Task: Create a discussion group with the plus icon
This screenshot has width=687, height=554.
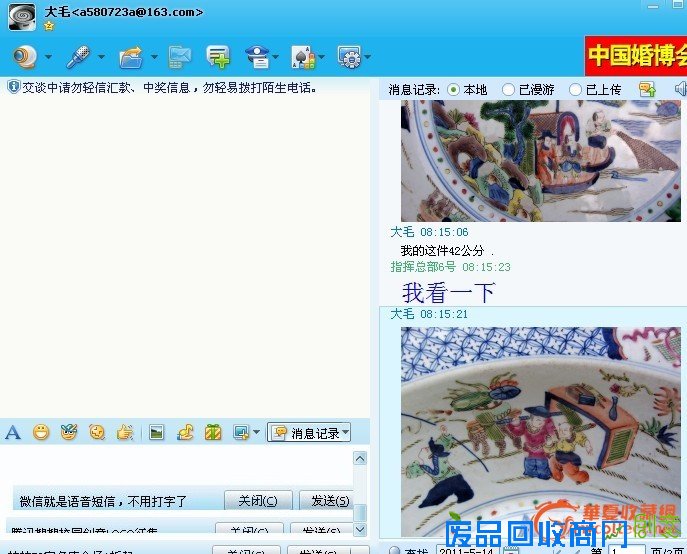Action: [218, 57]
